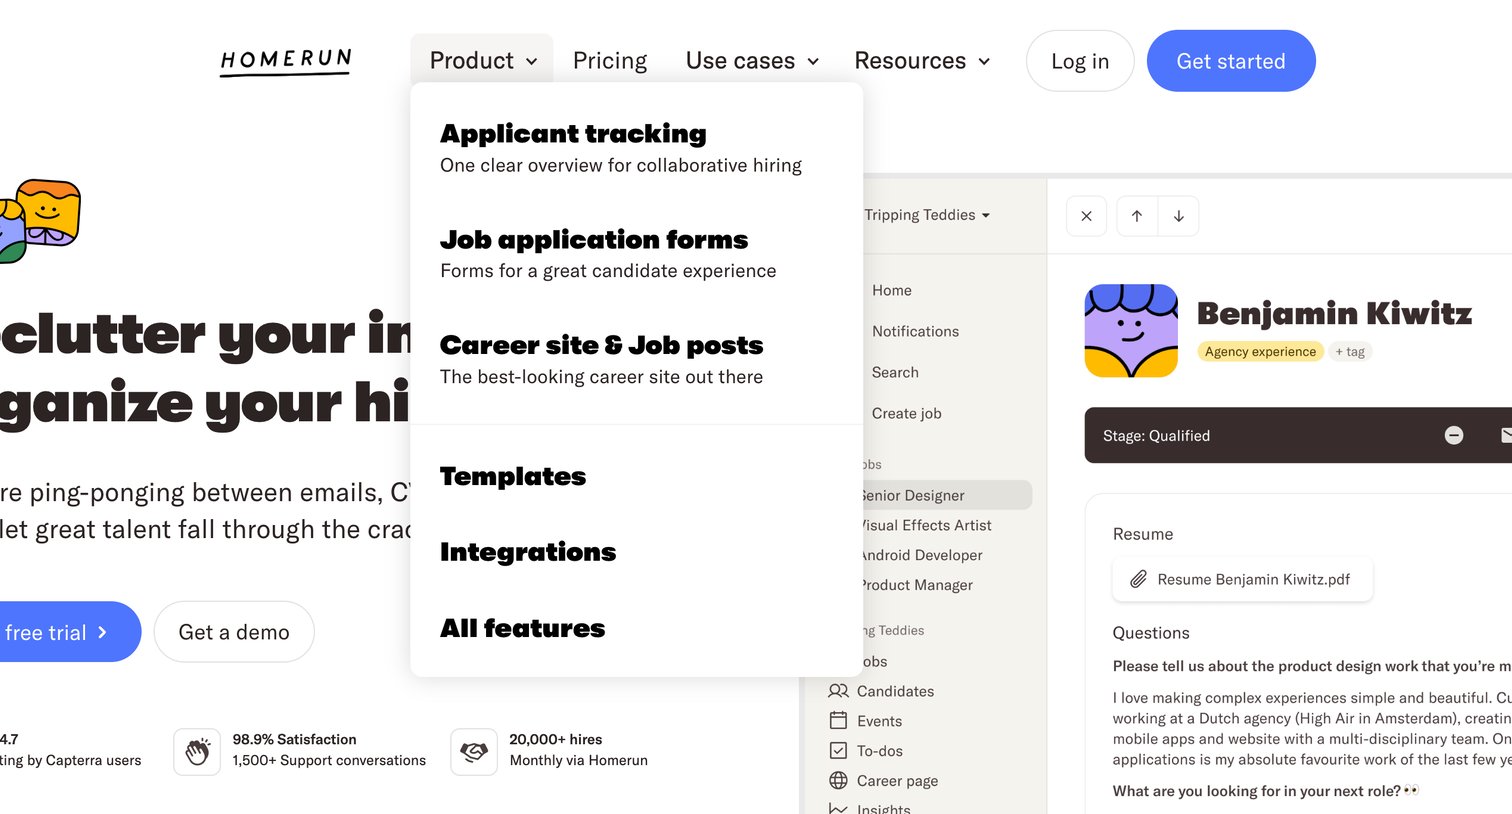The width and height of the screenshot is (1512, 814).
Task: Click the Career page globe icon
Action: pyautogui.click(x=838, y=780)
